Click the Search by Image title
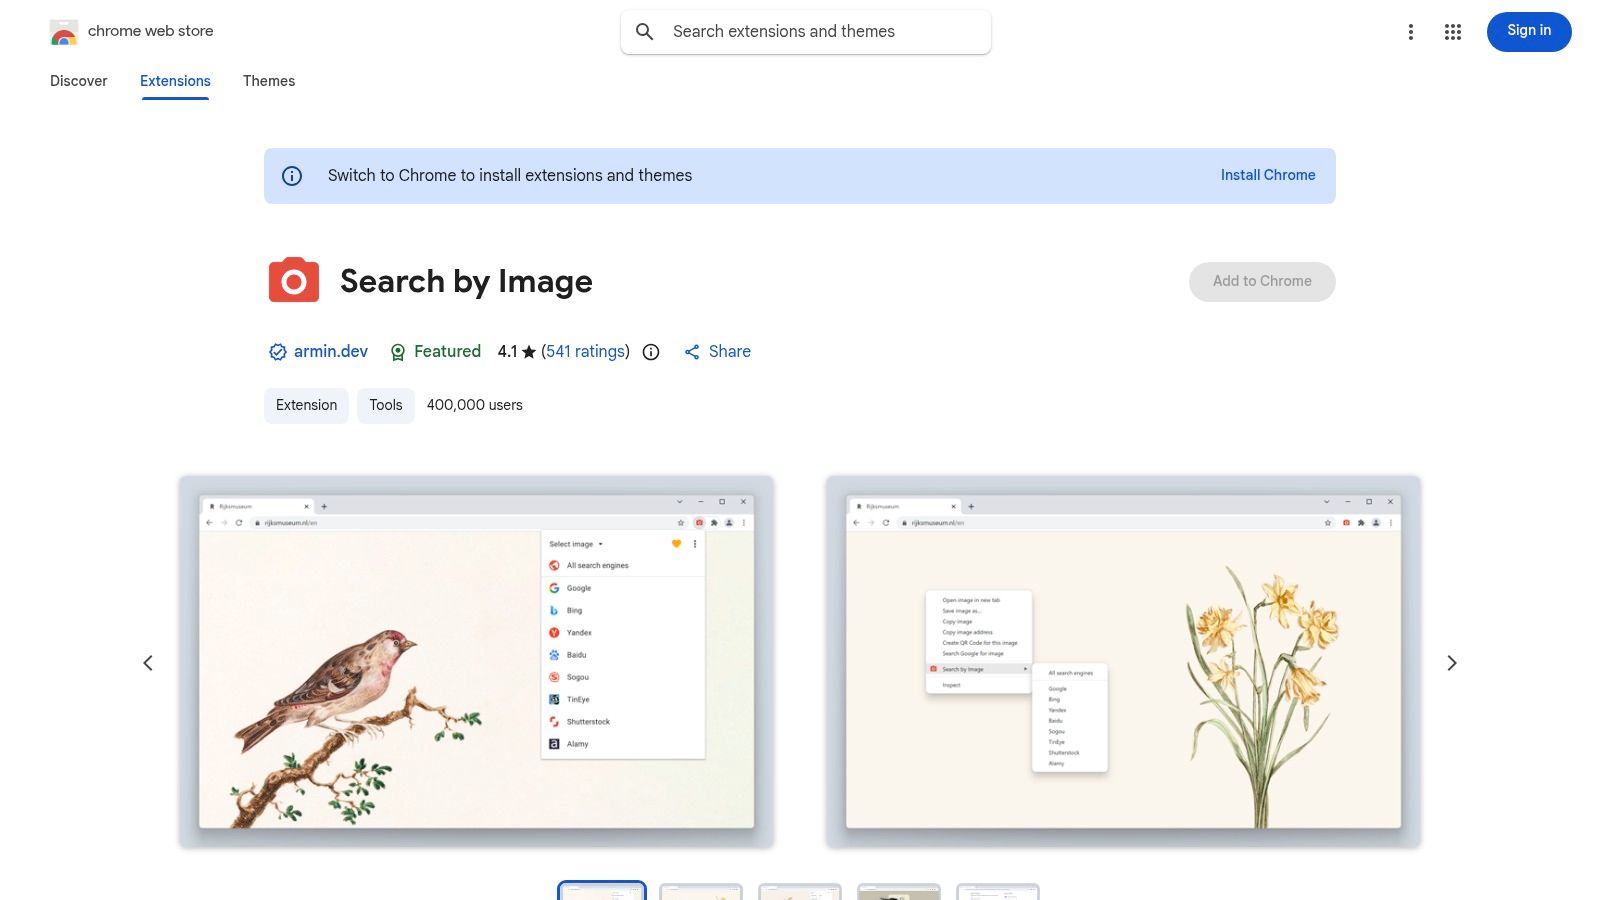The width and height of the screenshot is (1600, 900). 466,282
